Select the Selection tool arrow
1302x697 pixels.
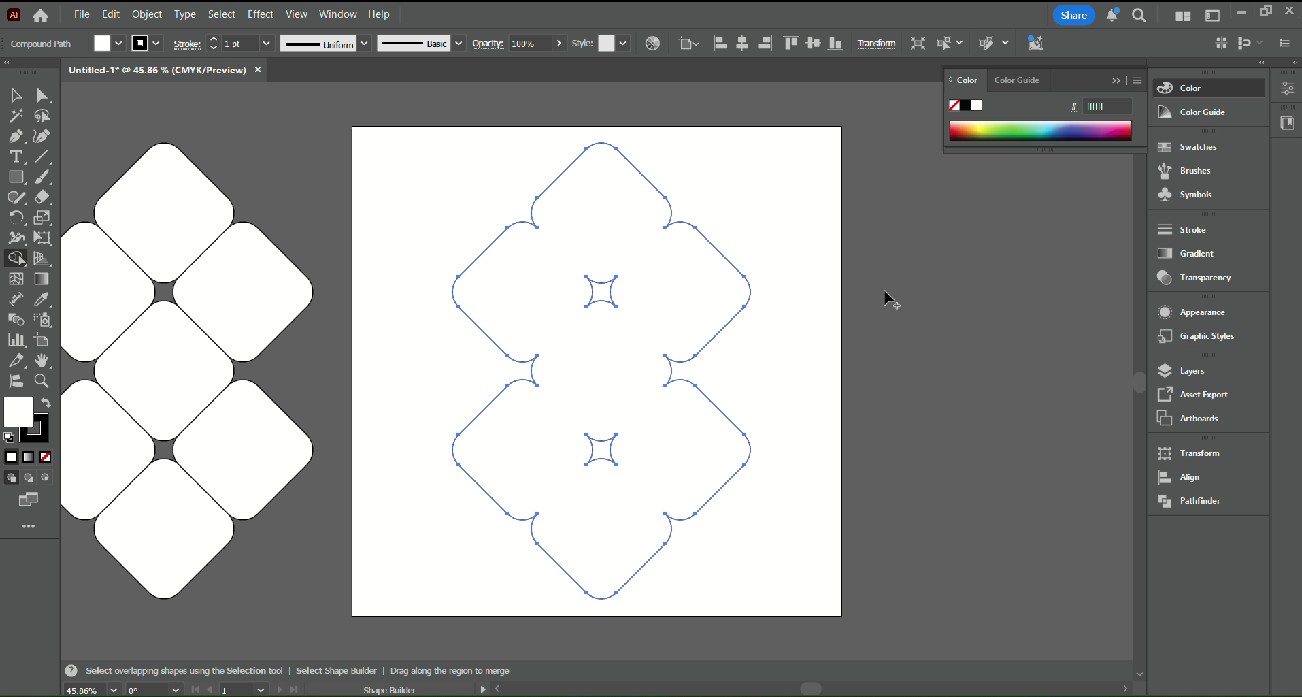(16, 95)
